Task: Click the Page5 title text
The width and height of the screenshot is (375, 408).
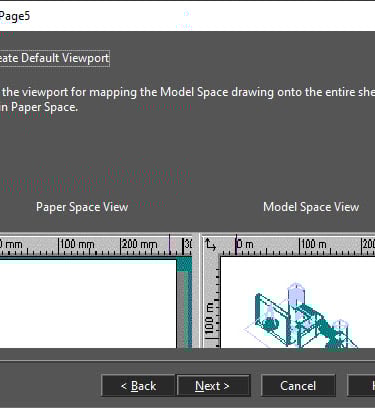Action: pos(15,16)
